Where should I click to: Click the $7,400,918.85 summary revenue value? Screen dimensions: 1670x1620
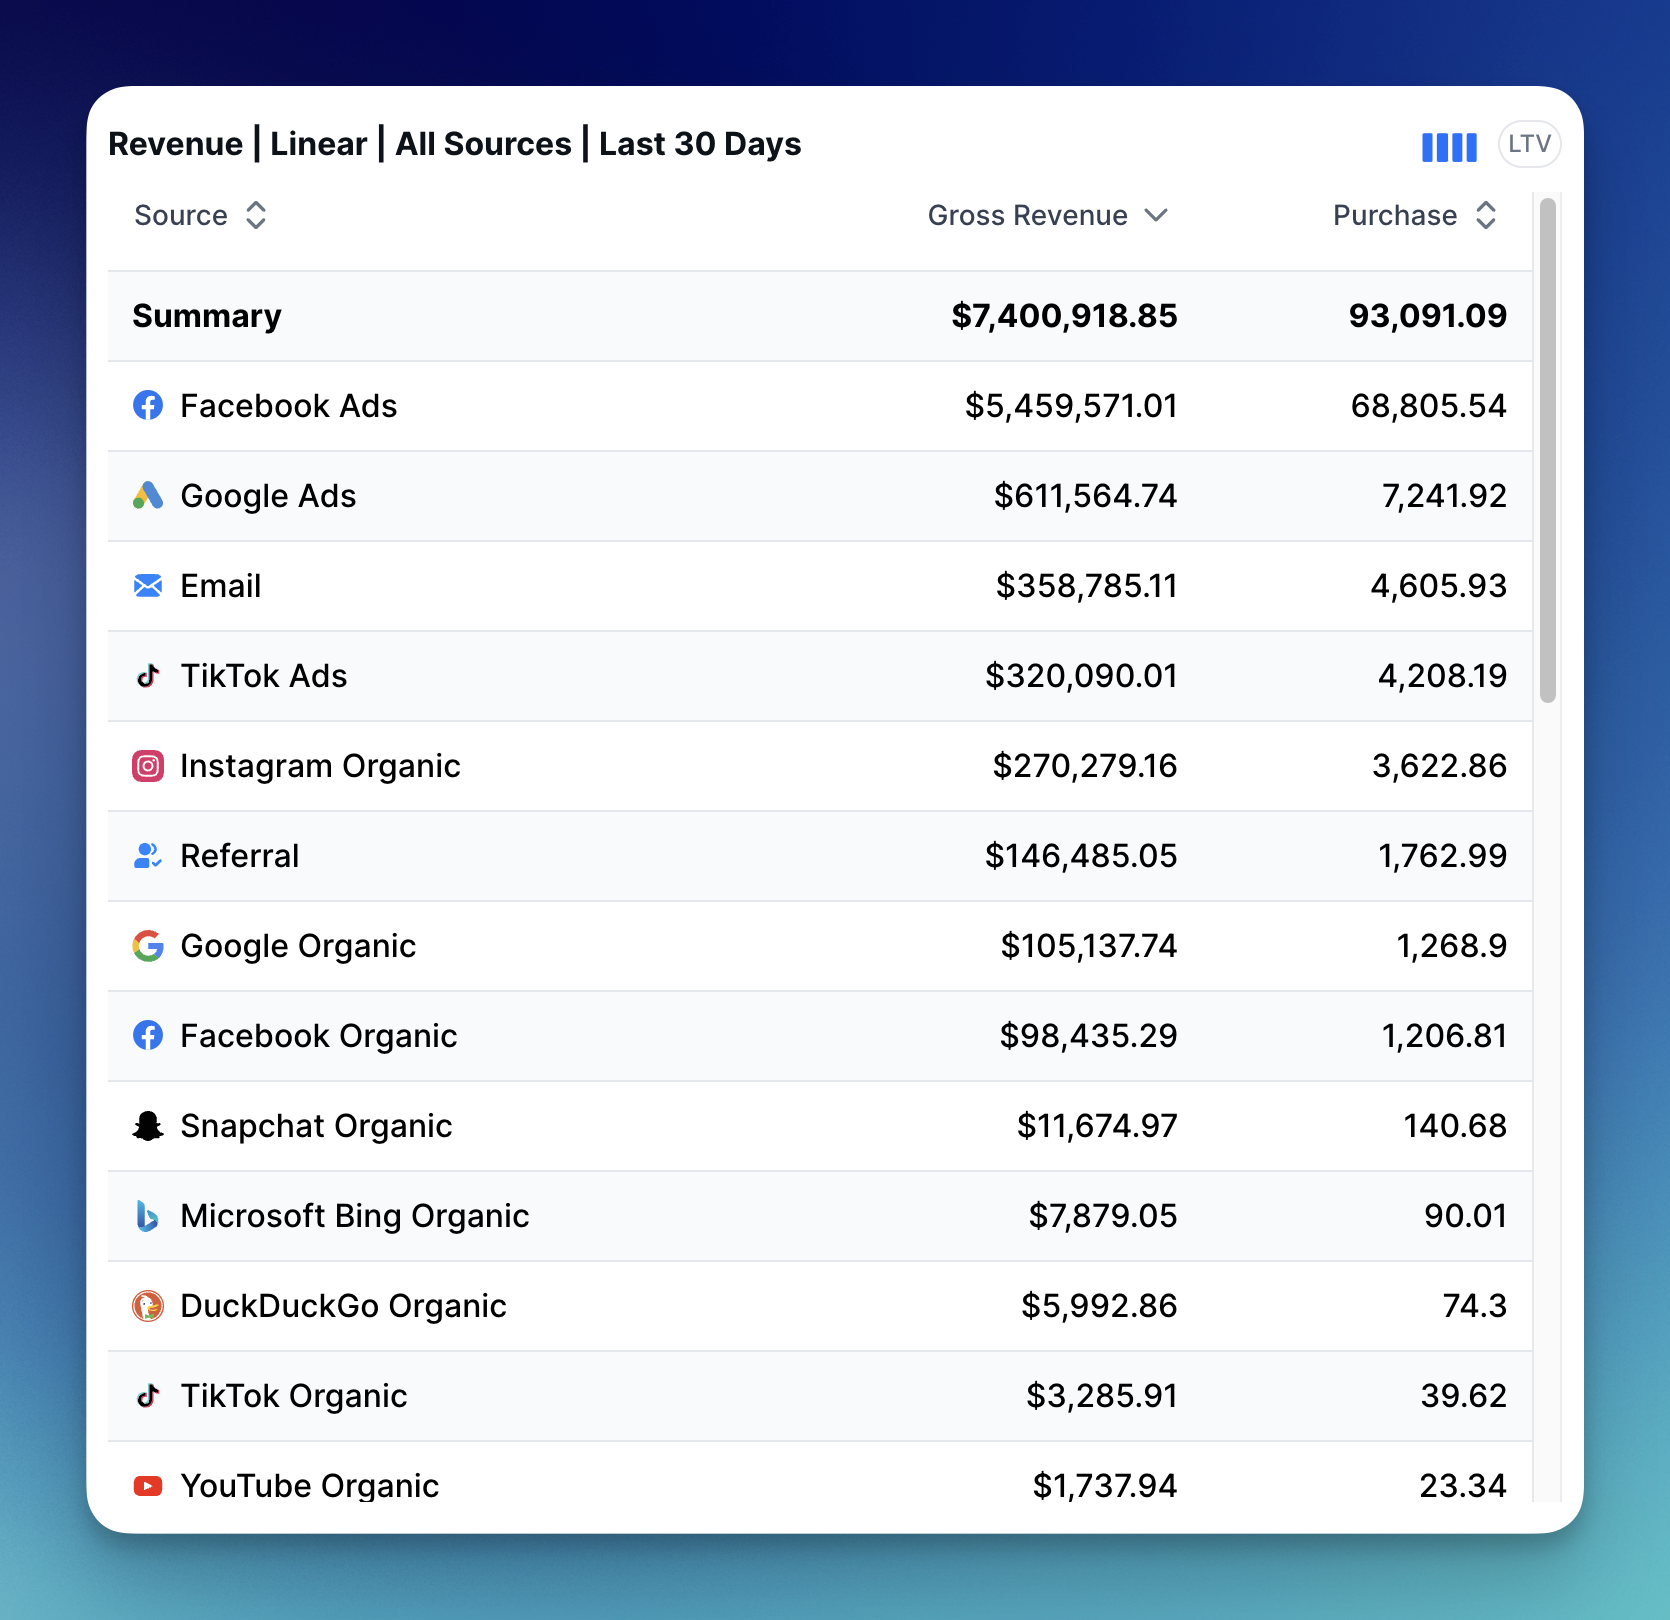tap(1064, 316)
